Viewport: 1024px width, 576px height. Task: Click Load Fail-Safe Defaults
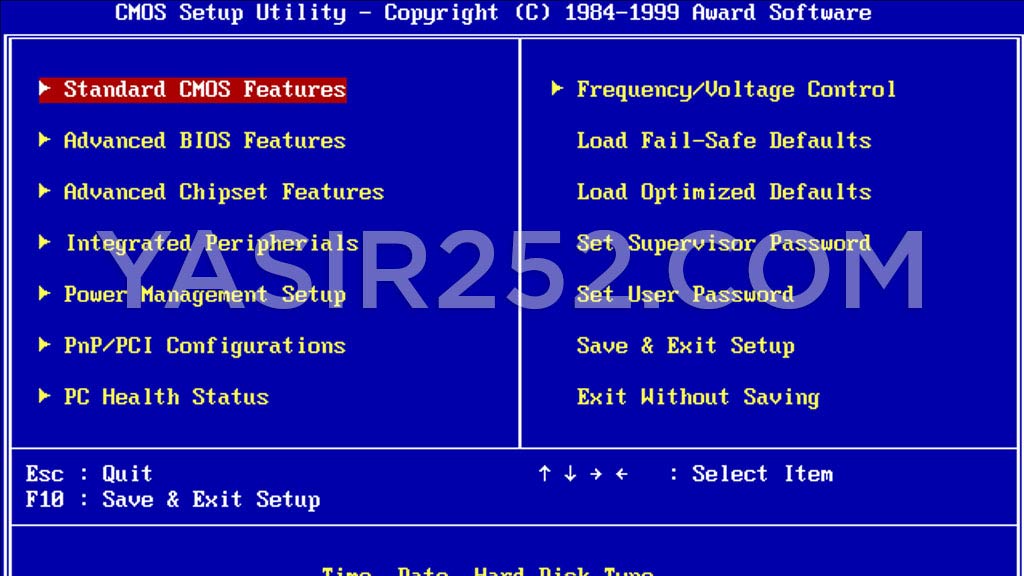(x=723, y=140)
